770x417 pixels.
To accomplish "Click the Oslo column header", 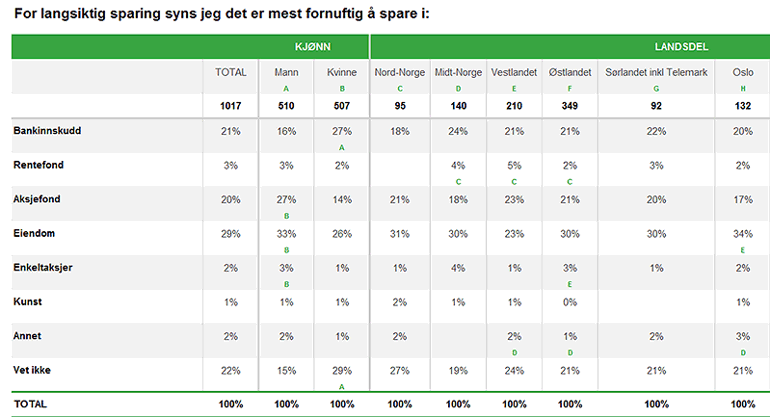I will (x=742, y=73).
